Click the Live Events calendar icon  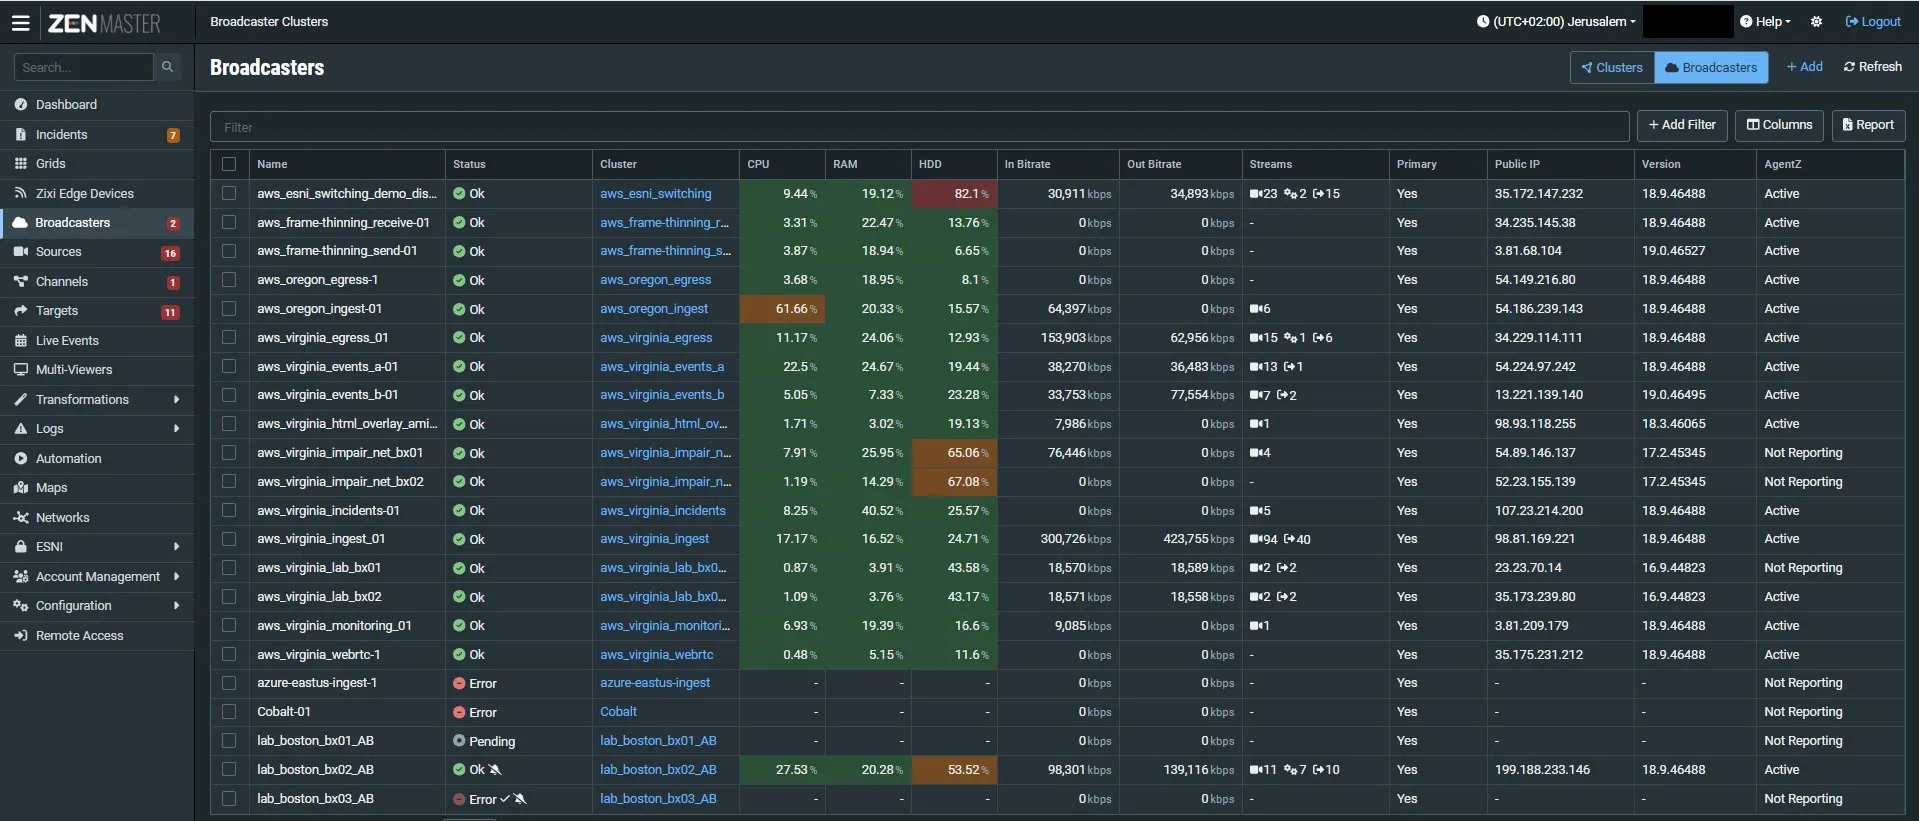[x=21, y=340]
